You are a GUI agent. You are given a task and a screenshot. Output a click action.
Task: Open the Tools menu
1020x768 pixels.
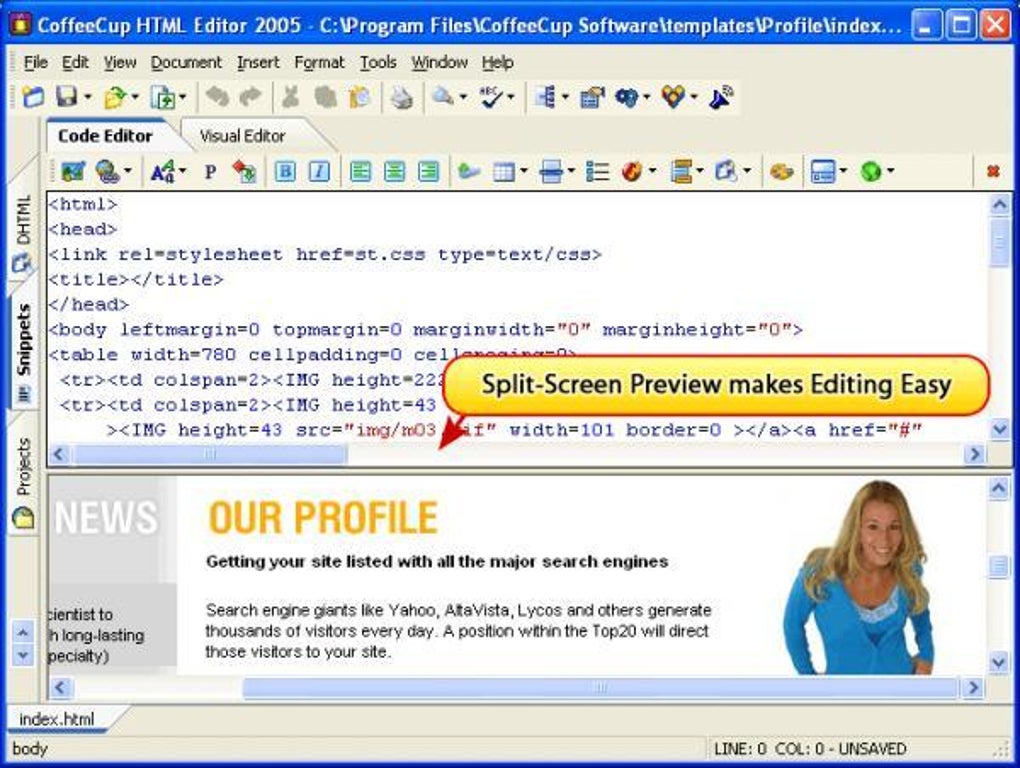coord(378,62)
